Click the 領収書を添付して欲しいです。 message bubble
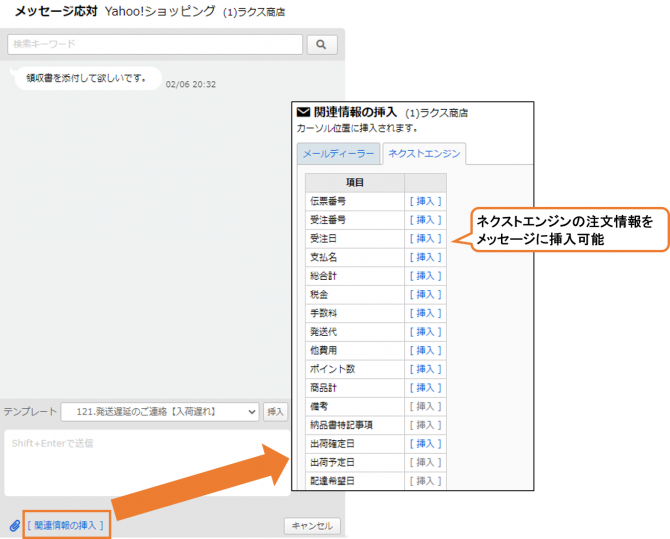The height and width of the screenshot is (539, 670). click(87, 78)
